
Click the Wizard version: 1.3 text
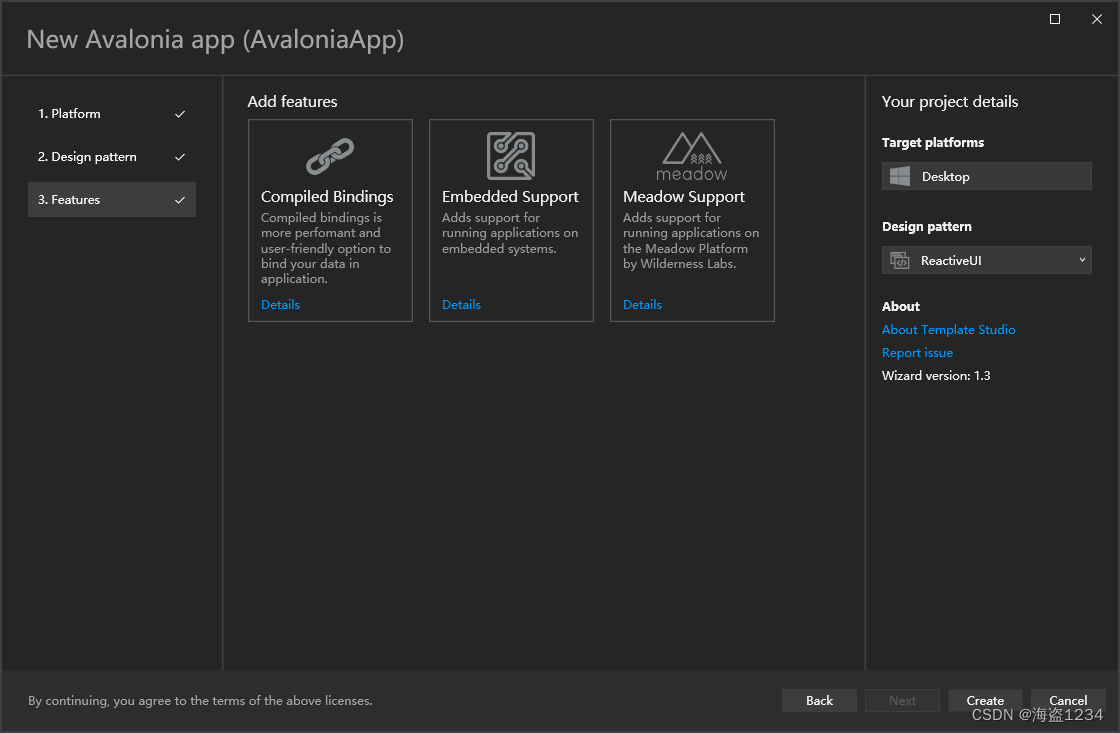click(x=936, y=376)
